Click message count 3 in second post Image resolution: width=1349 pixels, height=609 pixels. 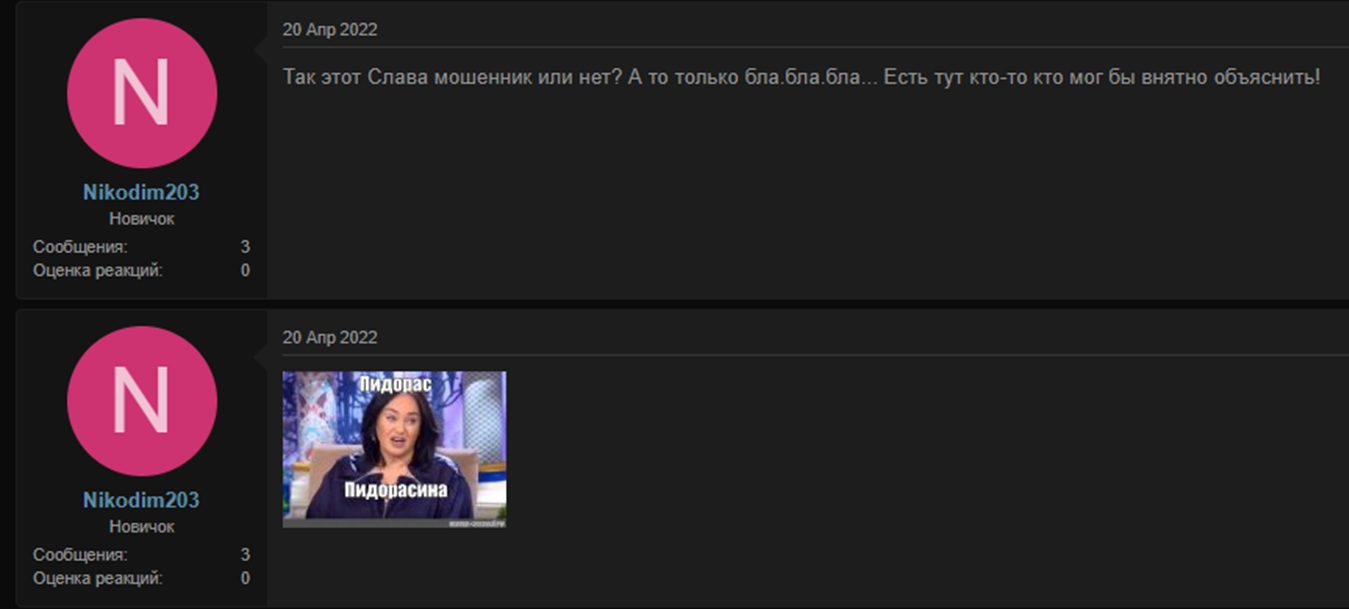coord(245,555)
